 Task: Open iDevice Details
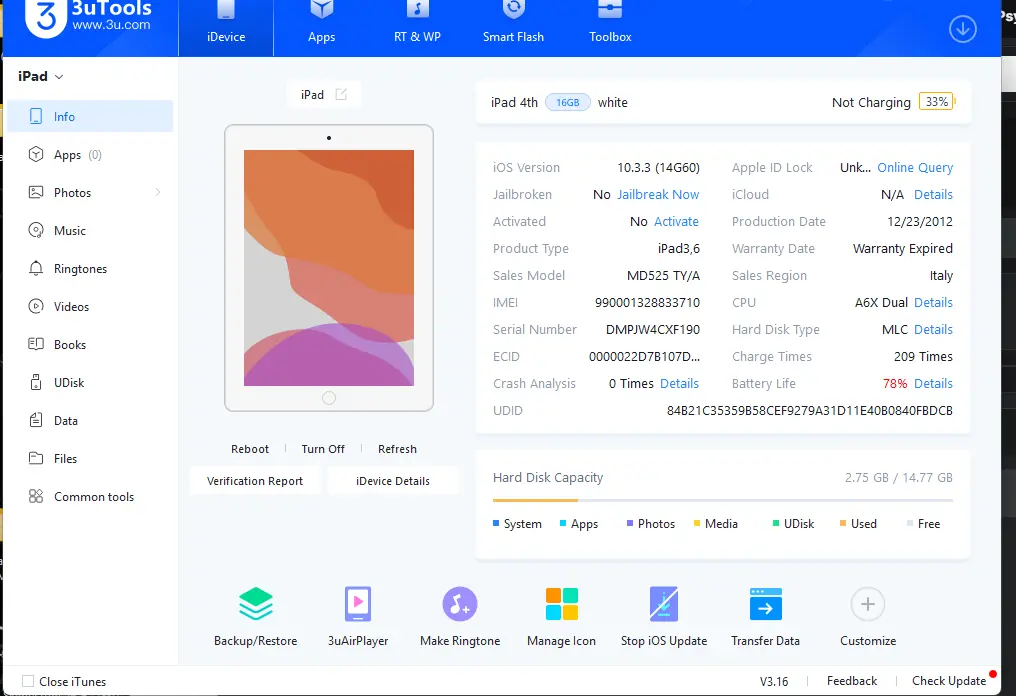[393, 481]
